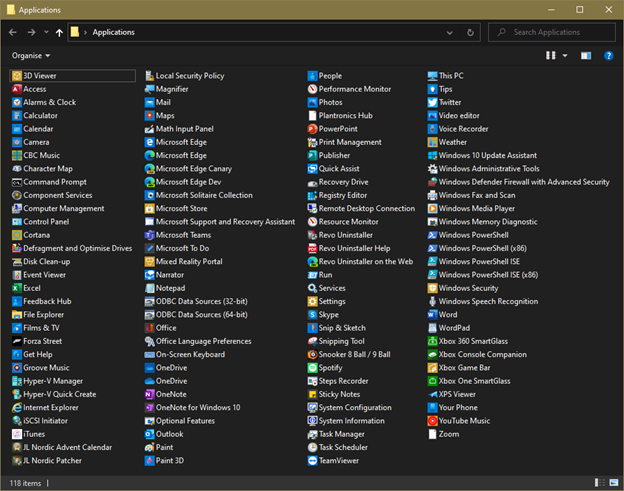Screen dimensions: 624x491
Task: Select 'Windows 10 Update Assistant' entry
Action: pyautogui.click(x=482, y=155)
